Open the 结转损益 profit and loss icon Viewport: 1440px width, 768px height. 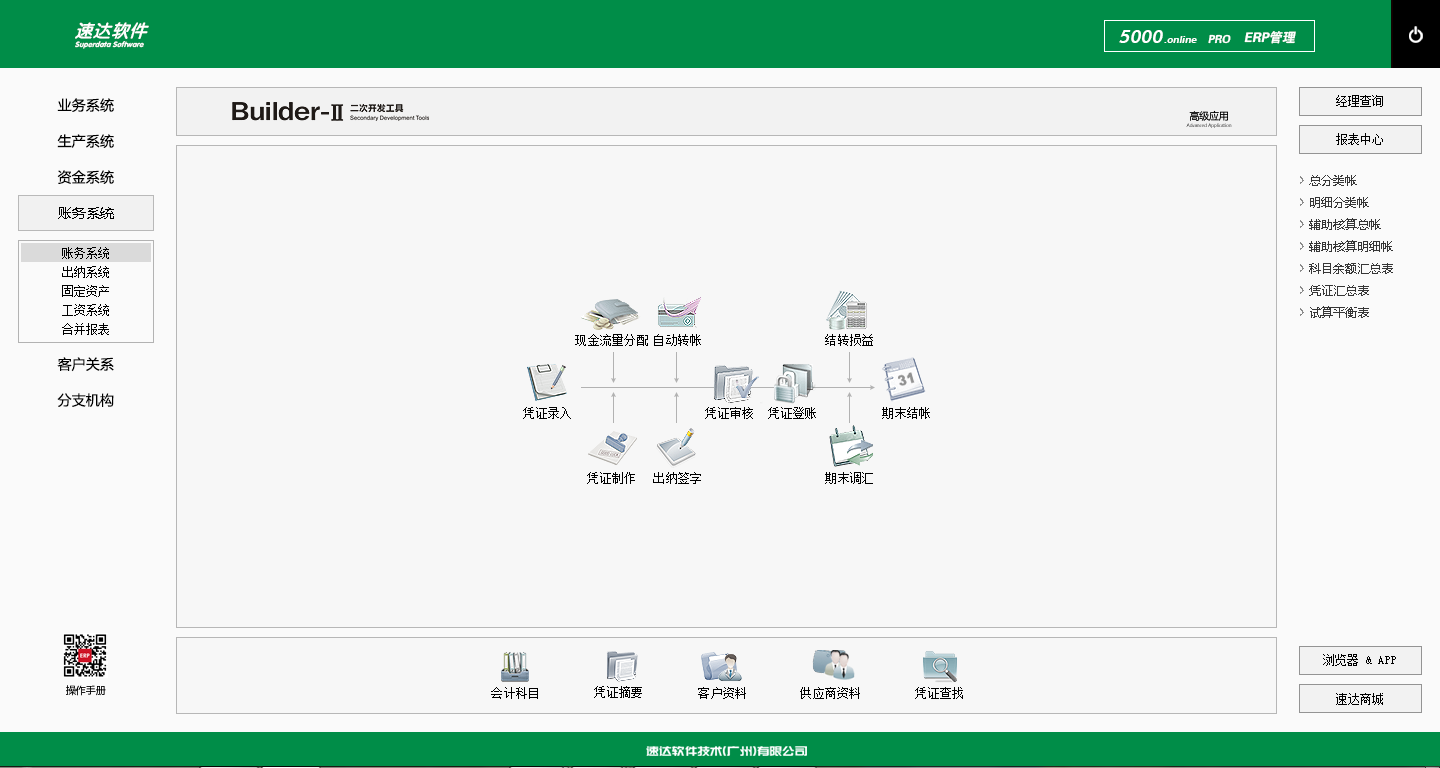pyautogui.click(x=848, y=312)
